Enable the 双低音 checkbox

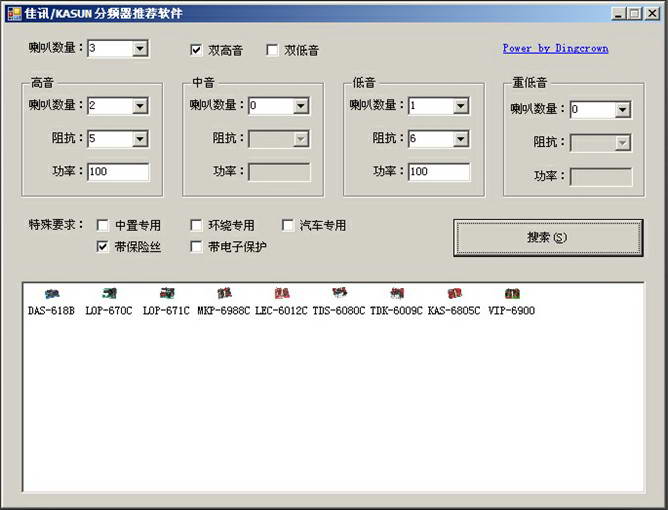click(x=273, y=49)
